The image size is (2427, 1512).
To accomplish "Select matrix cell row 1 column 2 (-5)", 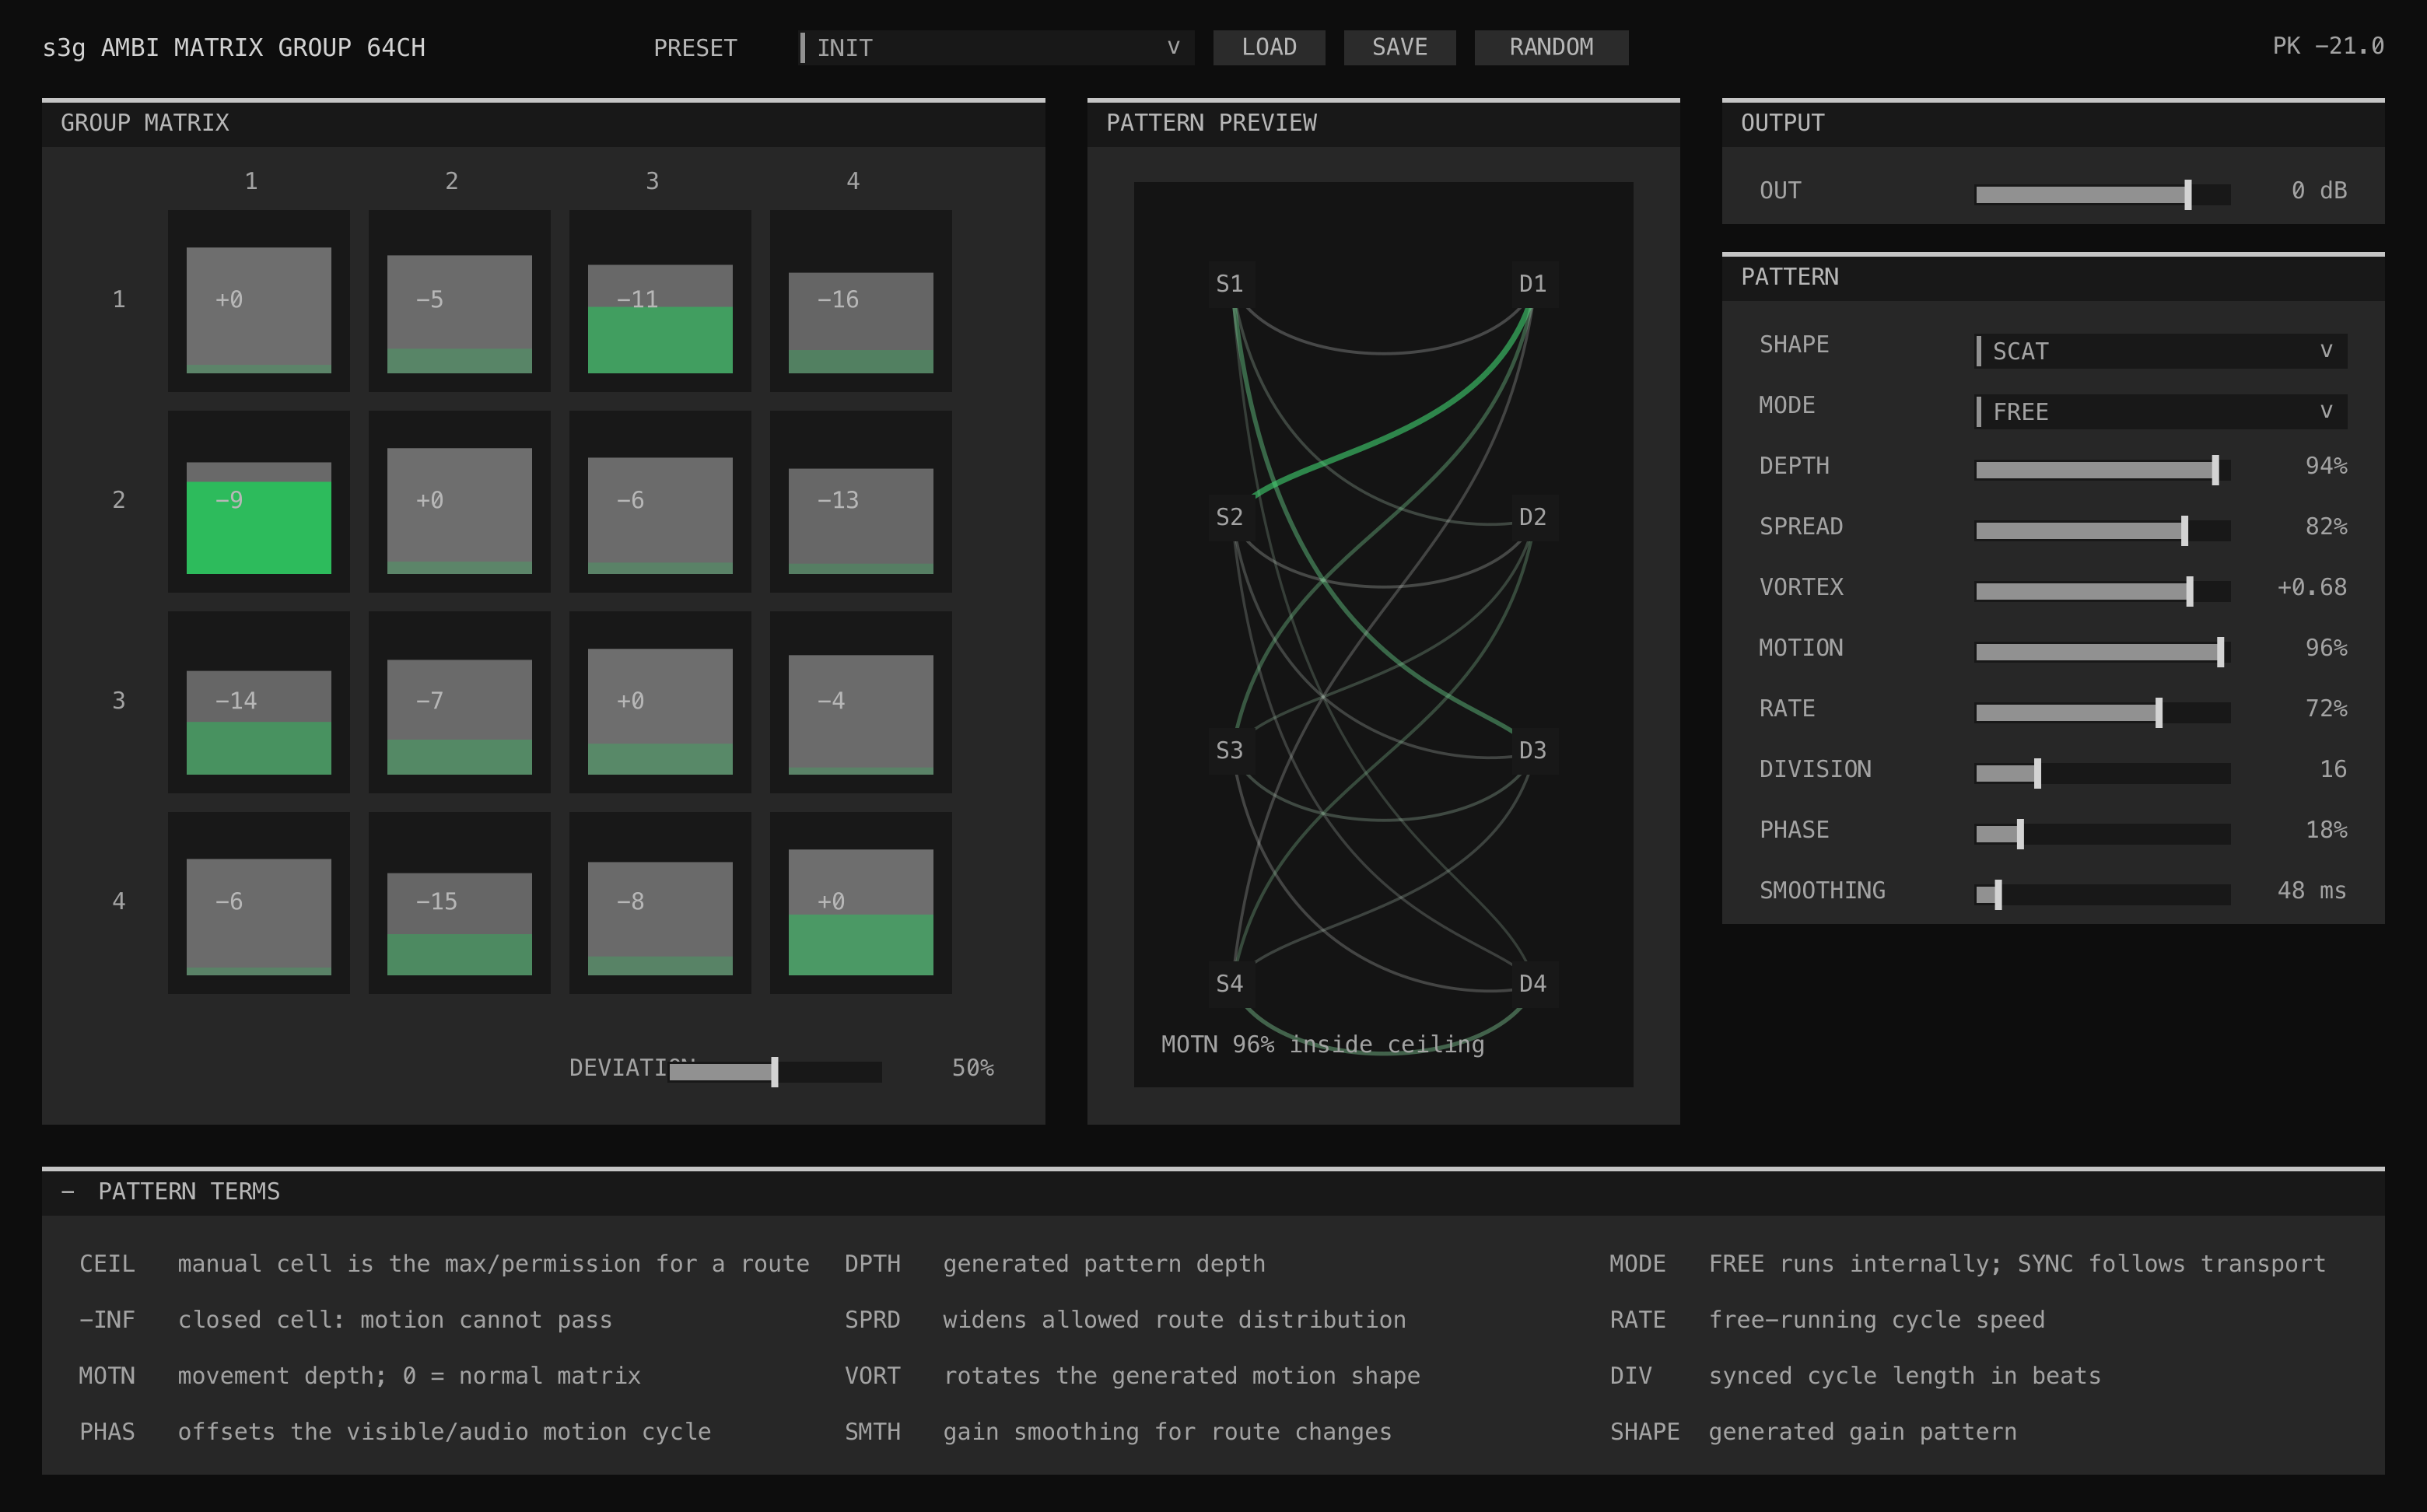I will 459,300.
